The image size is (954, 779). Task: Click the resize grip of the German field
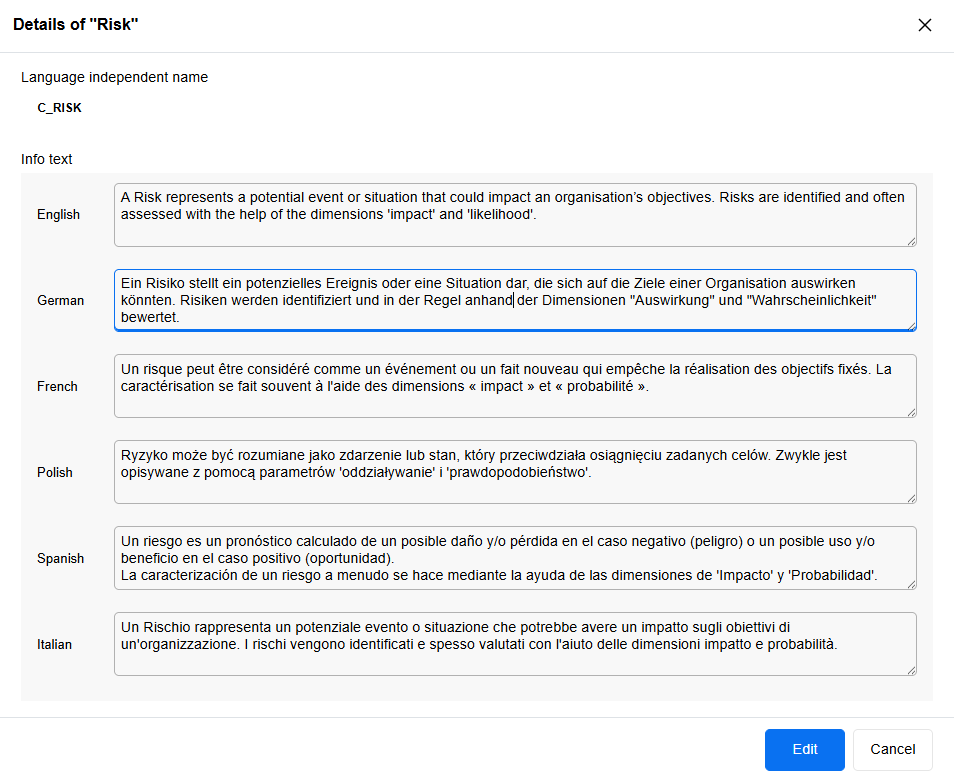(x=911, y=324)
